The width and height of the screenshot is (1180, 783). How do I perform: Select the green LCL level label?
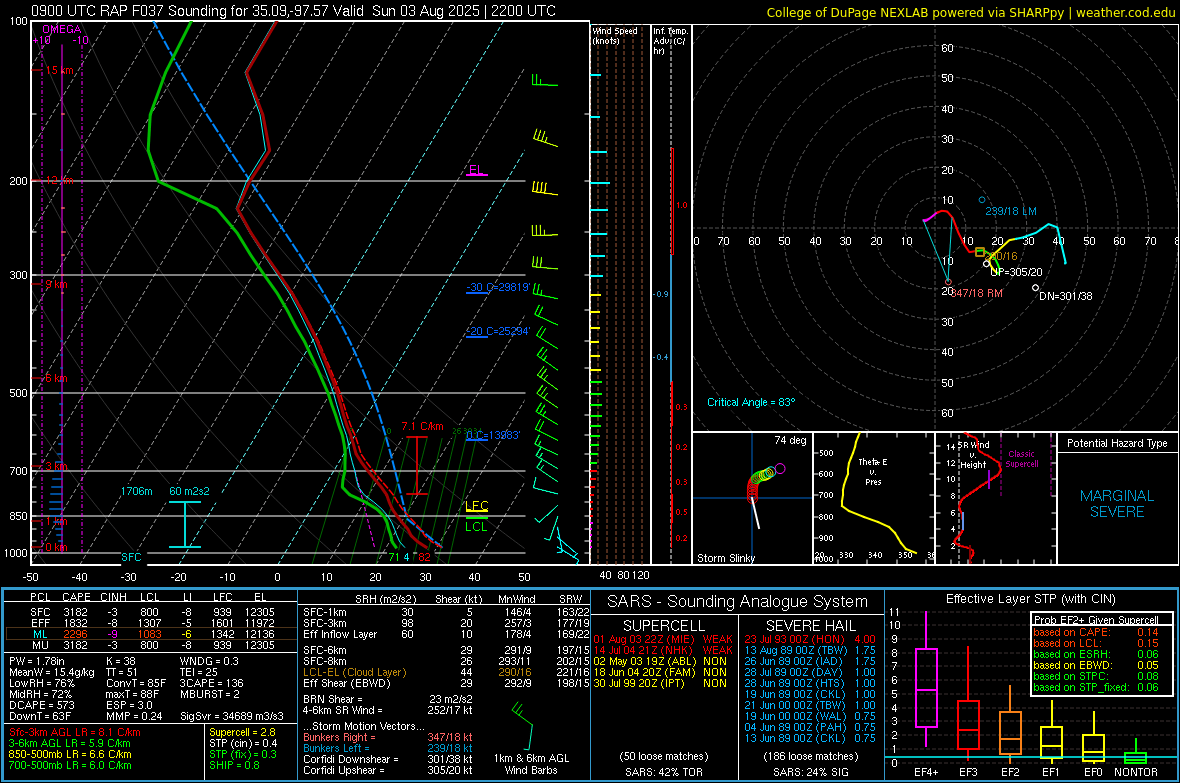(476, 526)
